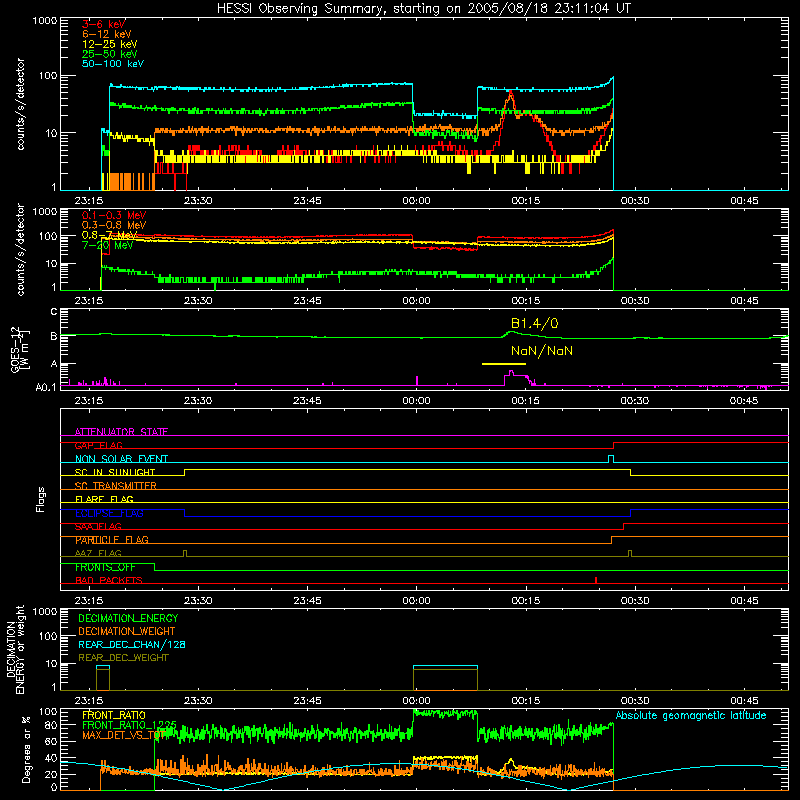Select the PARTICLE_FLAG label
The image size is (800, 800).
pos(112,540)
